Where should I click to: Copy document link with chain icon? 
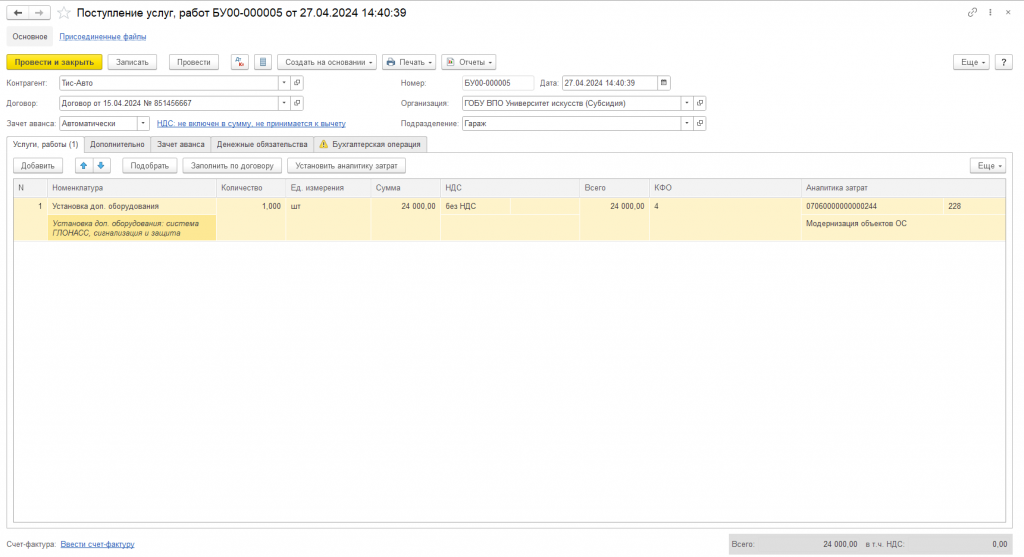(972, 12)
